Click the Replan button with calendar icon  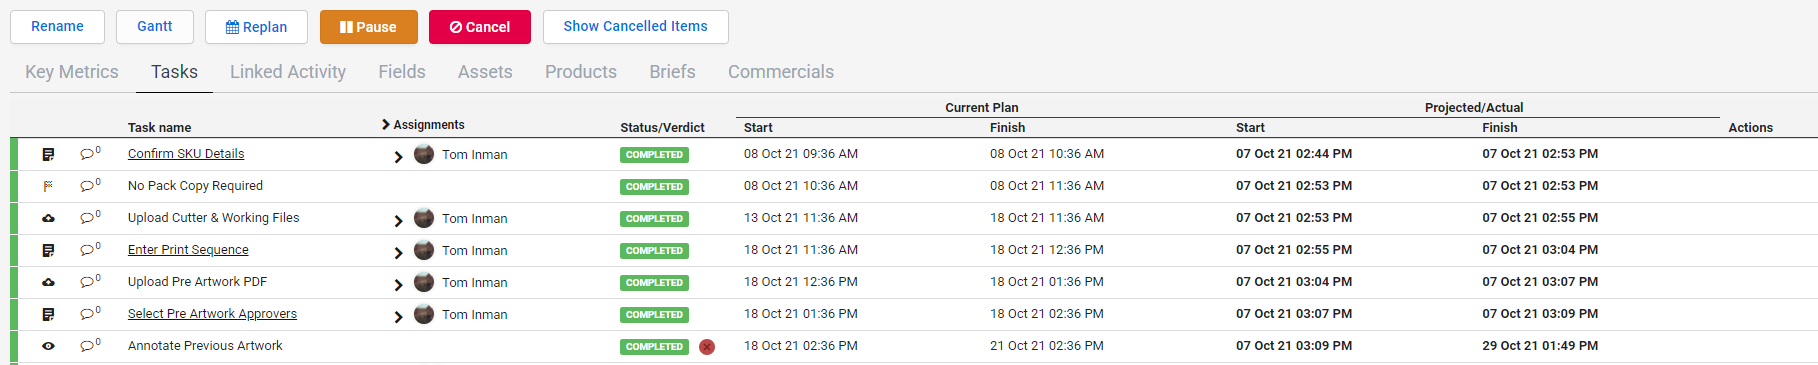[x=256, y=27]
